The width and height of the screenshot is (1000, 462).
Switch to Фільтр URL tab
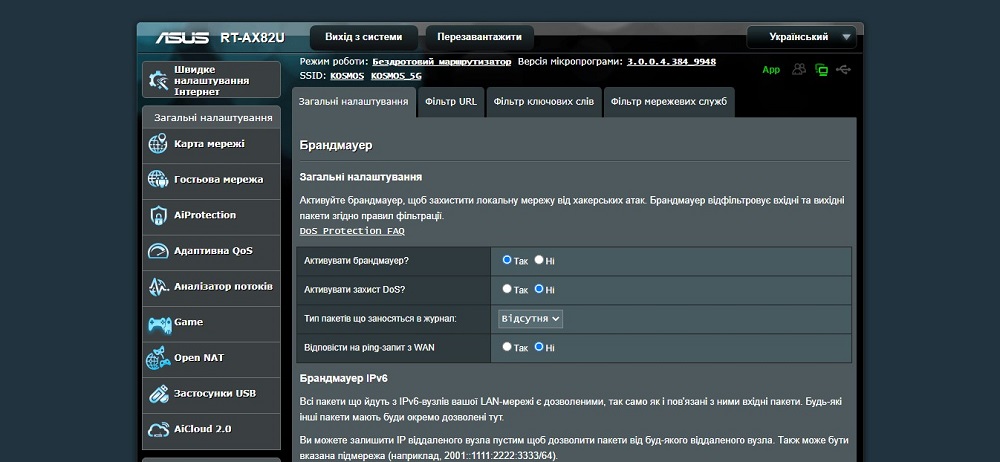point(451,102)
